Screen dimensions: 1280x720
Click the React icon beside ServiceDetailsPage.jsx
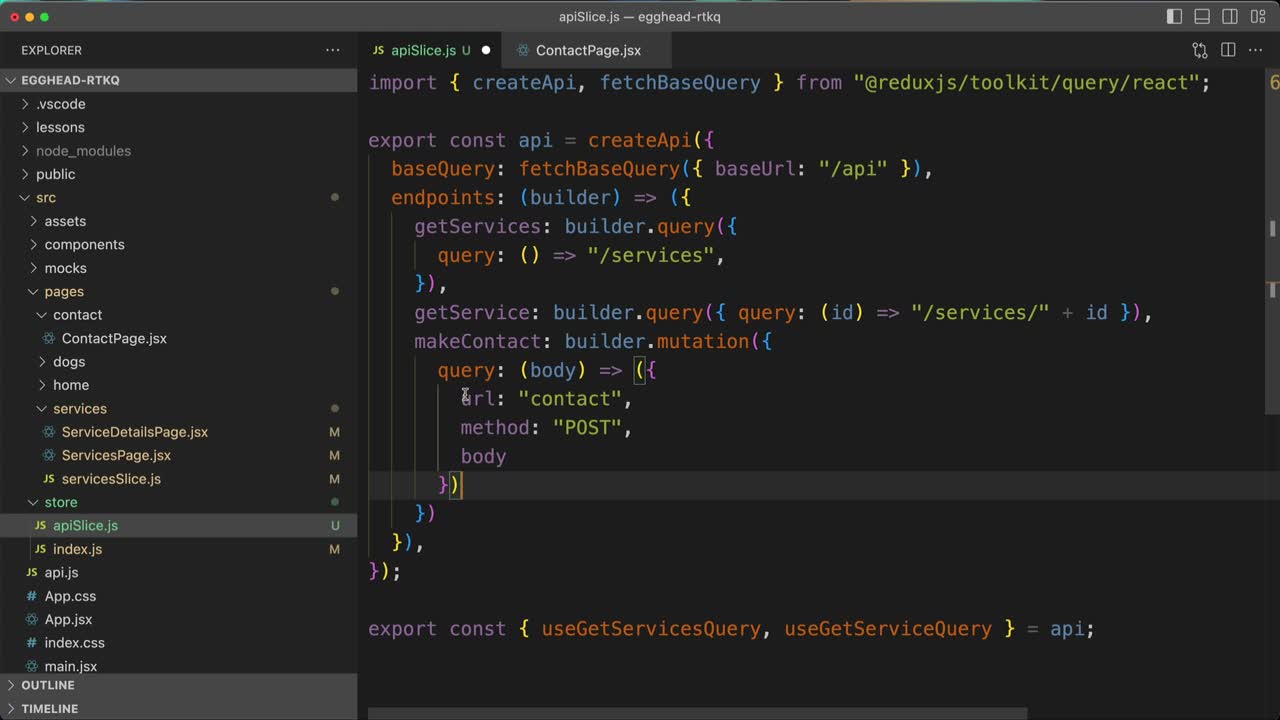point(49,432)
